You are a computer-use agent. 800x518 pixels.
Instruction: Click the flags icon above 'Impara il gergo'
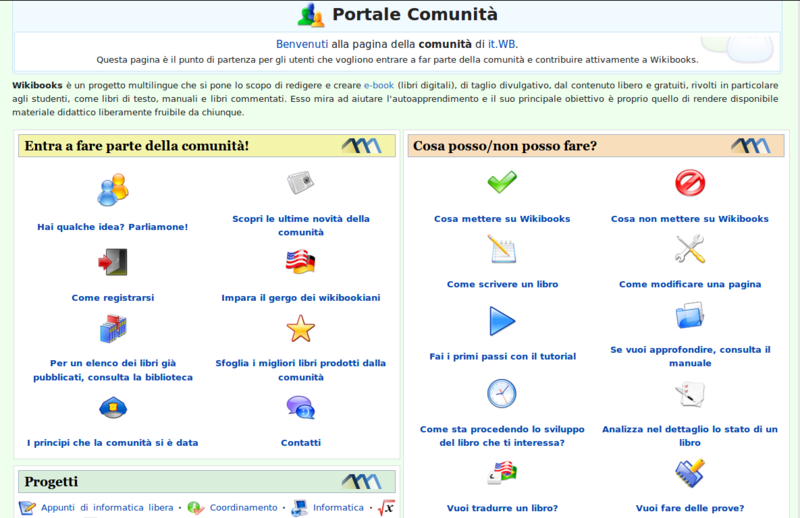301,262
